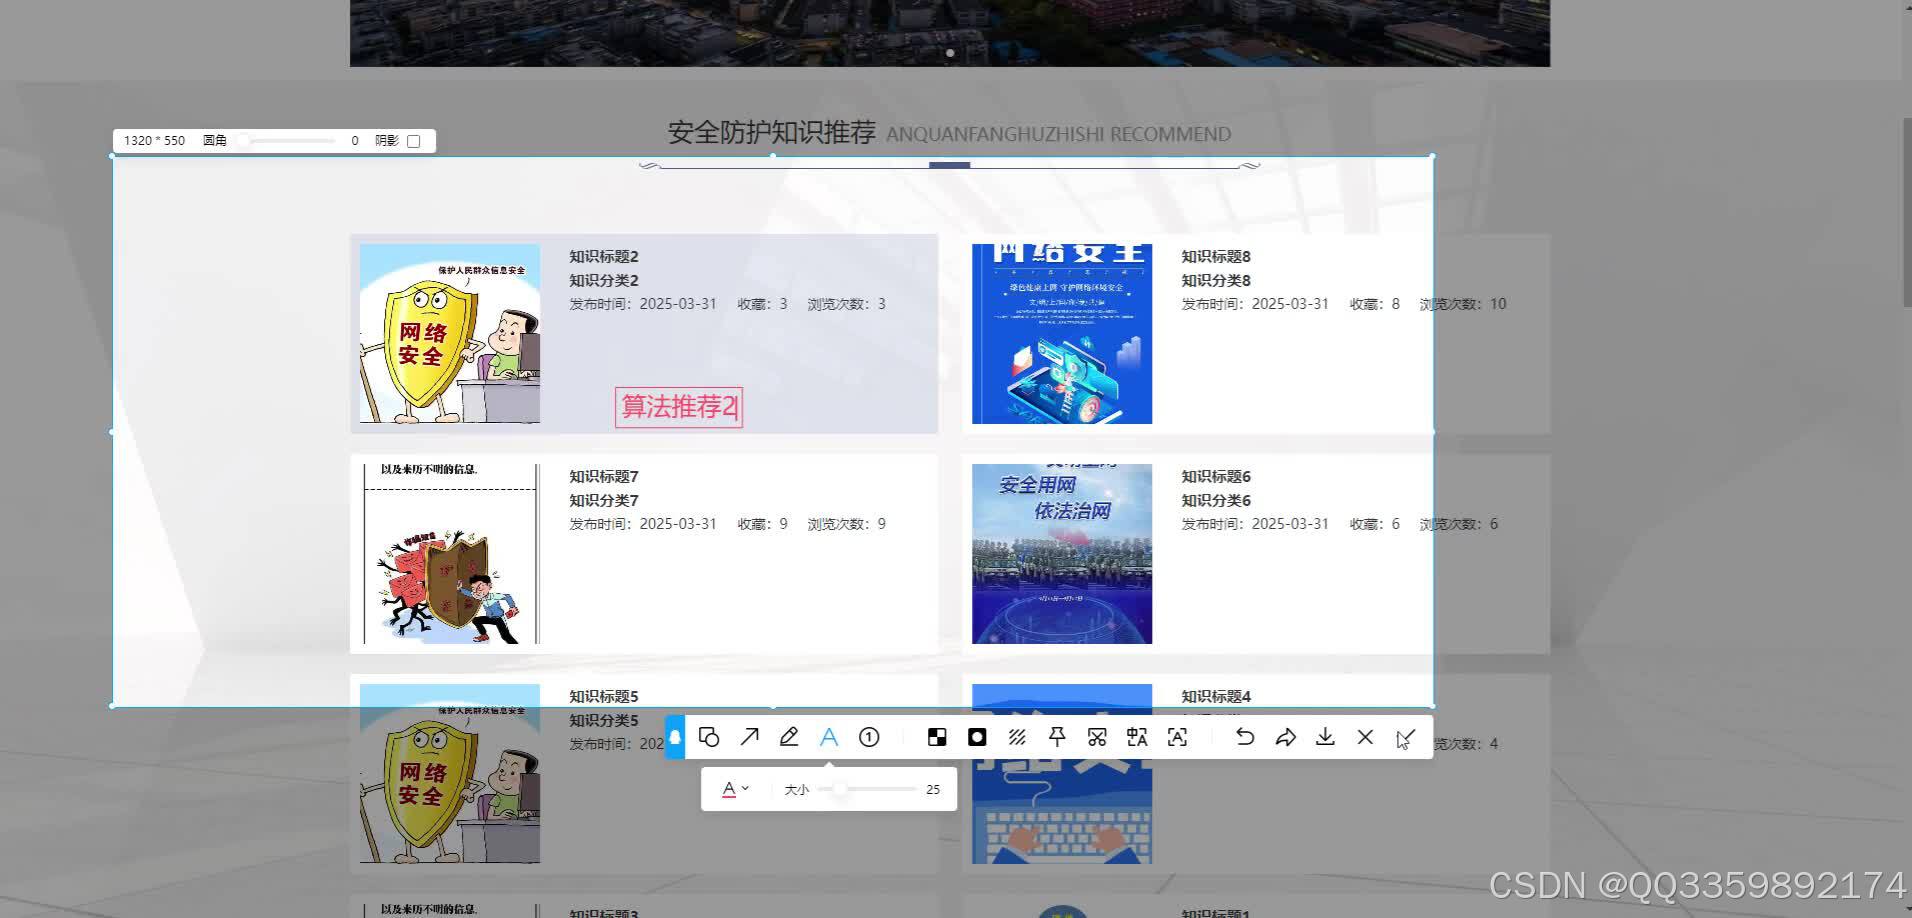Save the screenshot to file
1912x918 pixels.
coord(1325,737)
